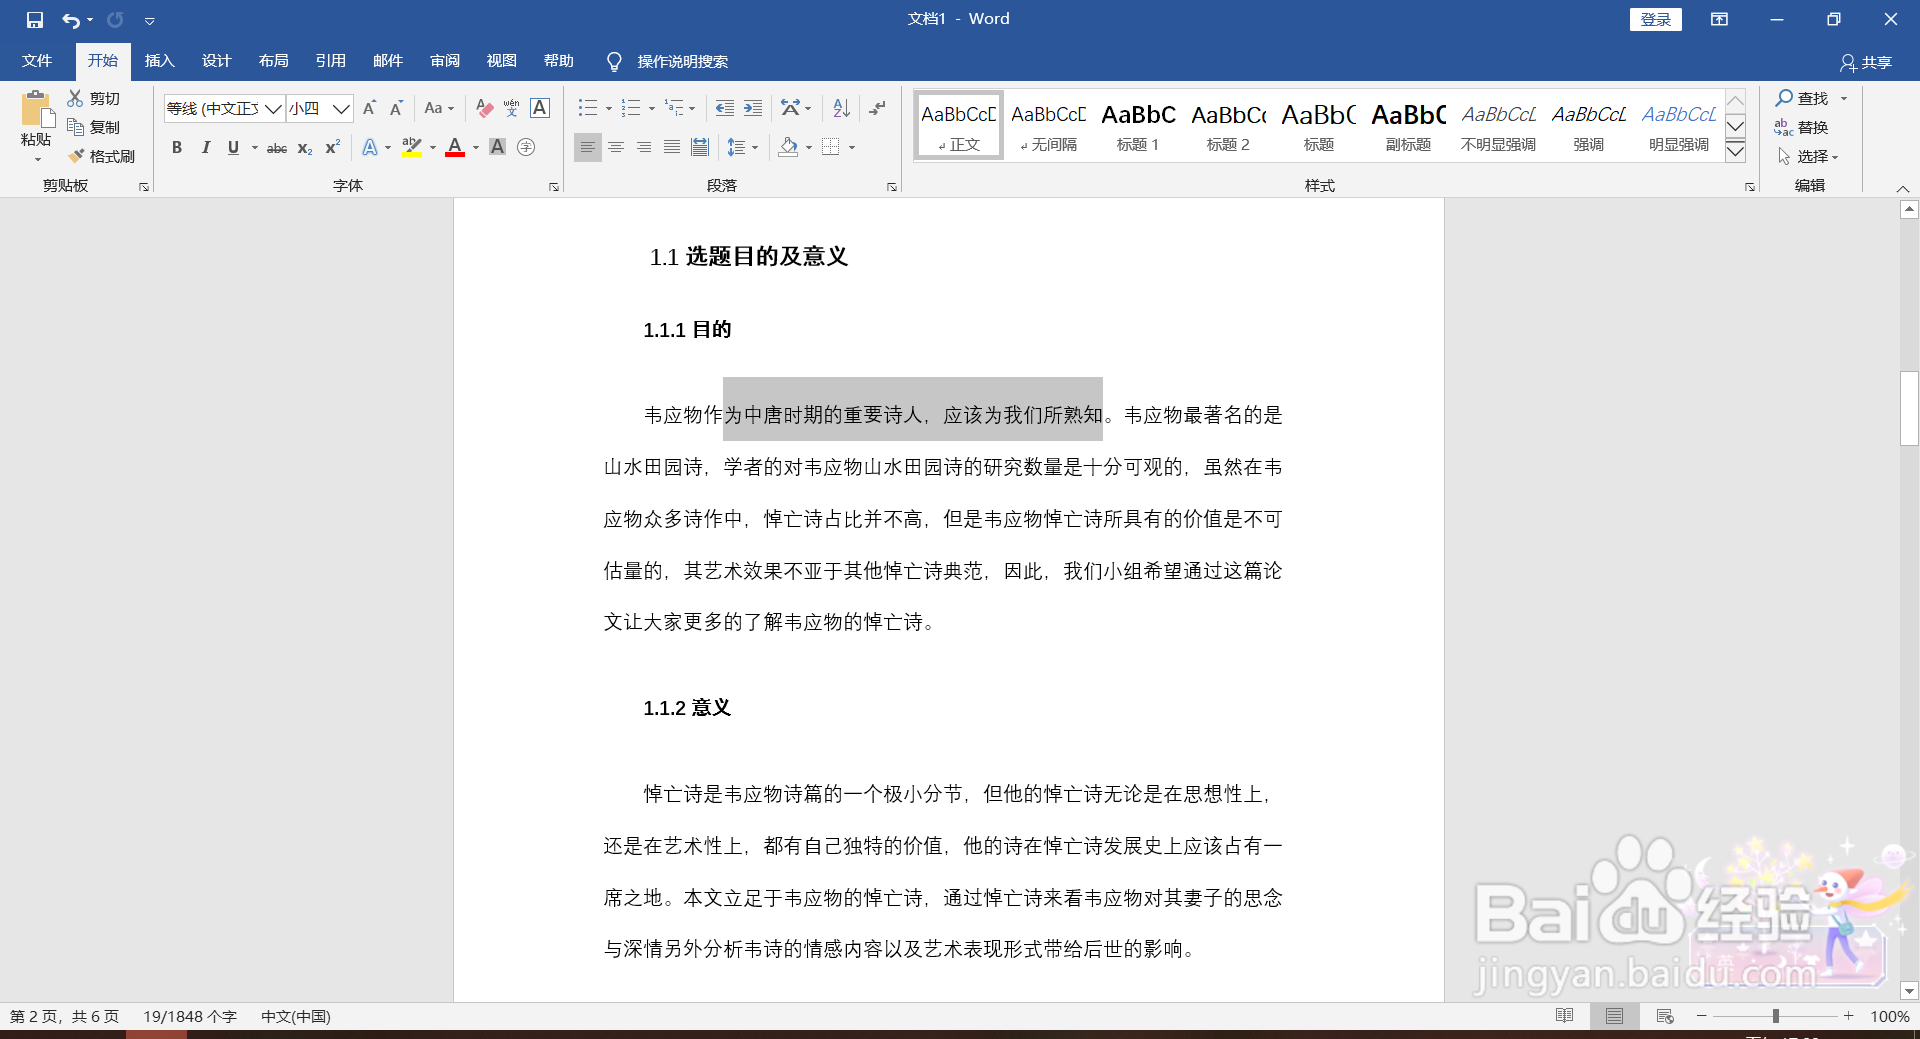Toggle italic formatting
1920x1039 pixels.
(x=206, y=147)
